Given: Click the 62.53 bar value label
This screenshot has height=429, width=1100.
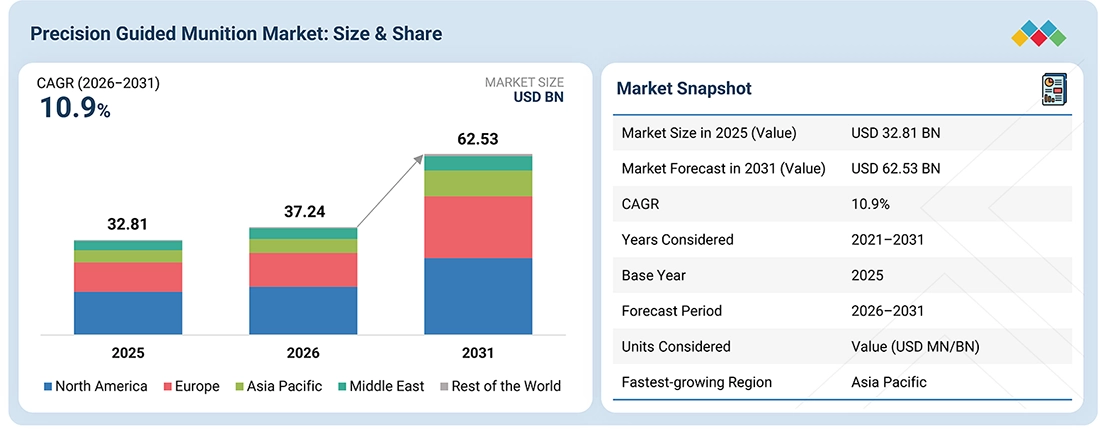Looking at the screenshot, I should click(478, 139).
